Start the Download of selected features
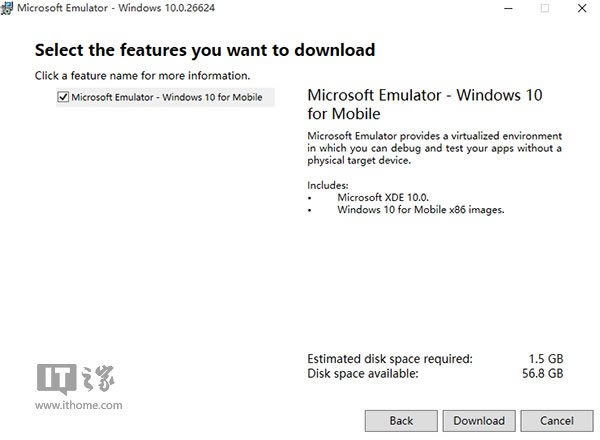 click(x=479, y=421)
